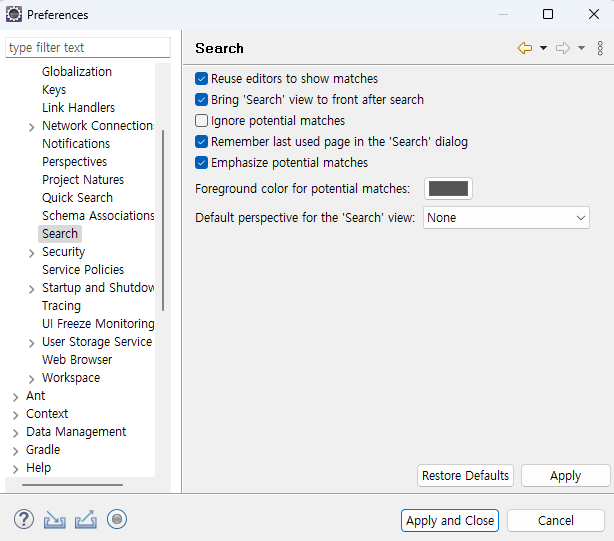Click the type filter text field
The image size is (614, 541).
pos(88,48)
